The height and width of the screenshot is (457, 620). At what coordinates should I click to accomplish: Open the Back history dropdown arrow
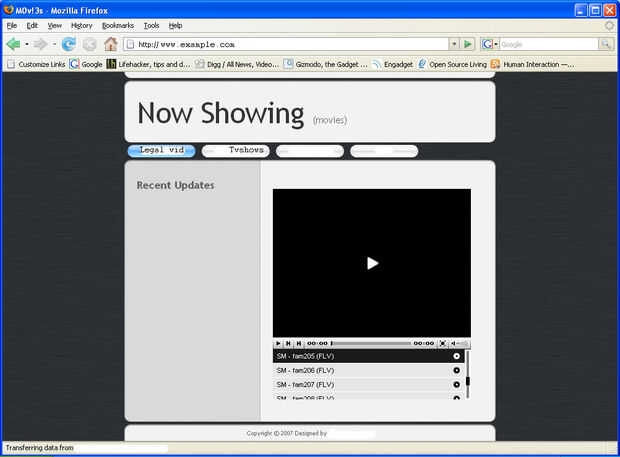[x=26, y=44]
